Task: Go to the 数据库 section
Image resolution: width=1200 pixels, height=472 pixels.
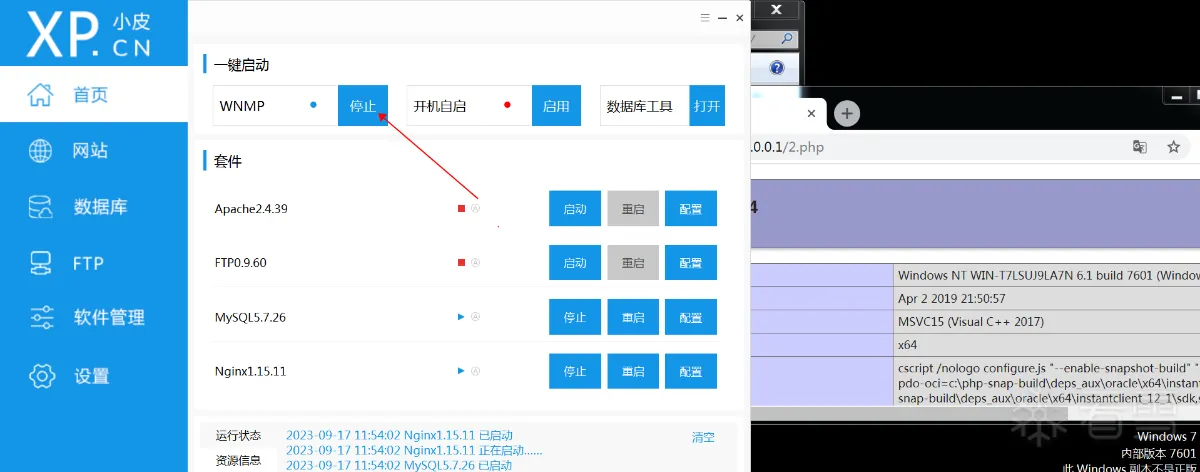Action: coord(94,207)
